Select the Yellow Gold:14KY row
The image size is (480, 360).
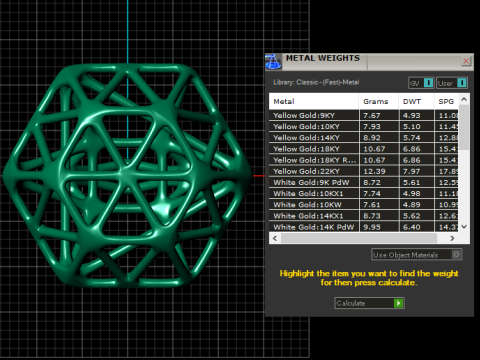[364, 138]
